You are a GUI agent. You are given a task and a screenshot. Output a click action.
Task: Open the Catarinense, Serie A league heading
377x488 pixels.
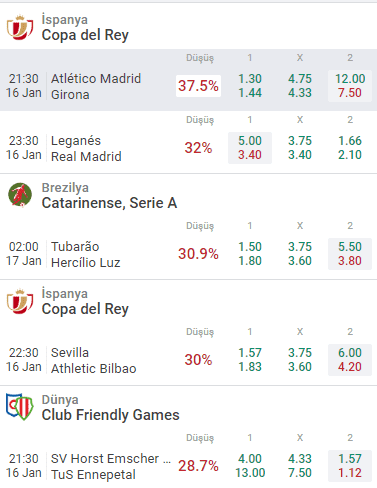click(109, 203)
